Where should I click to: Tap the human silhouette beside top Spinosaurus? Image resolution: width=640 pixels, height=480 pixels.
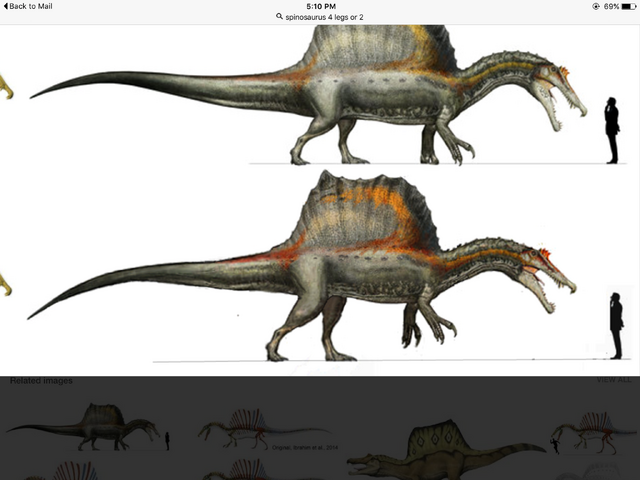612,130
